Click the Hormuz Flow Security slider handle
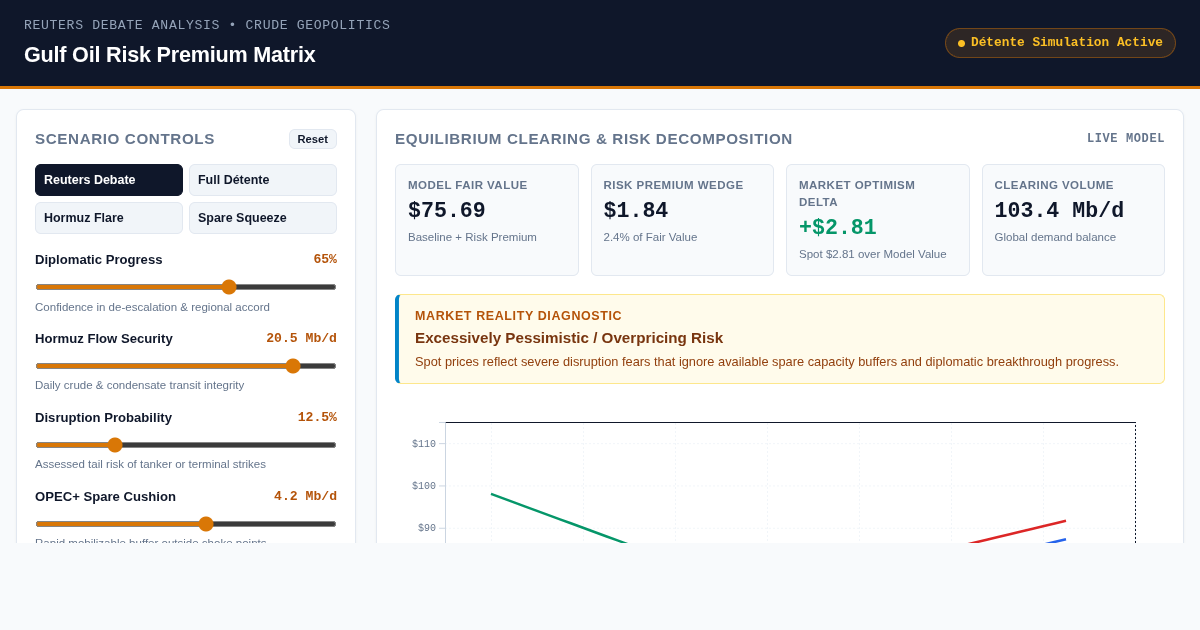The height and width of the screenshot is (630, 1200). (293, 366)
